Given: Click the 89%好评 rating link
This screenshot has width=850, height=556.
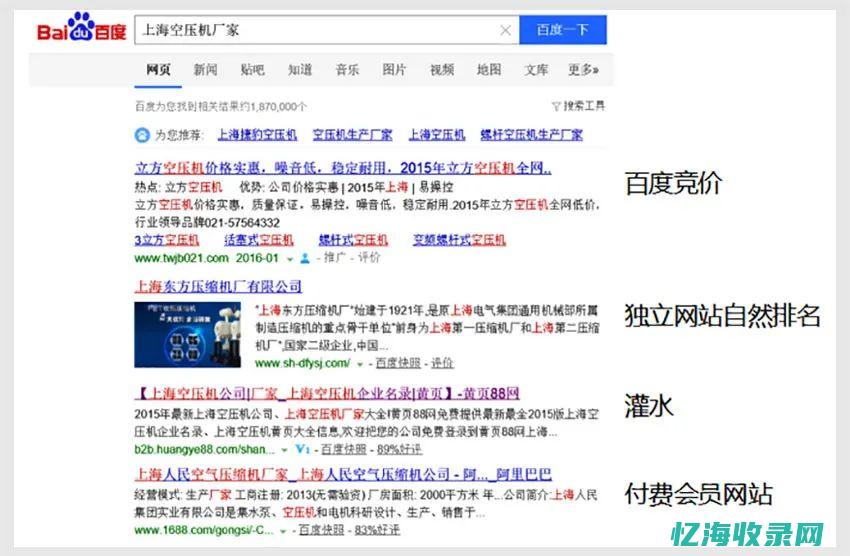Looking at the screenshot, I should tap(400, 449).
